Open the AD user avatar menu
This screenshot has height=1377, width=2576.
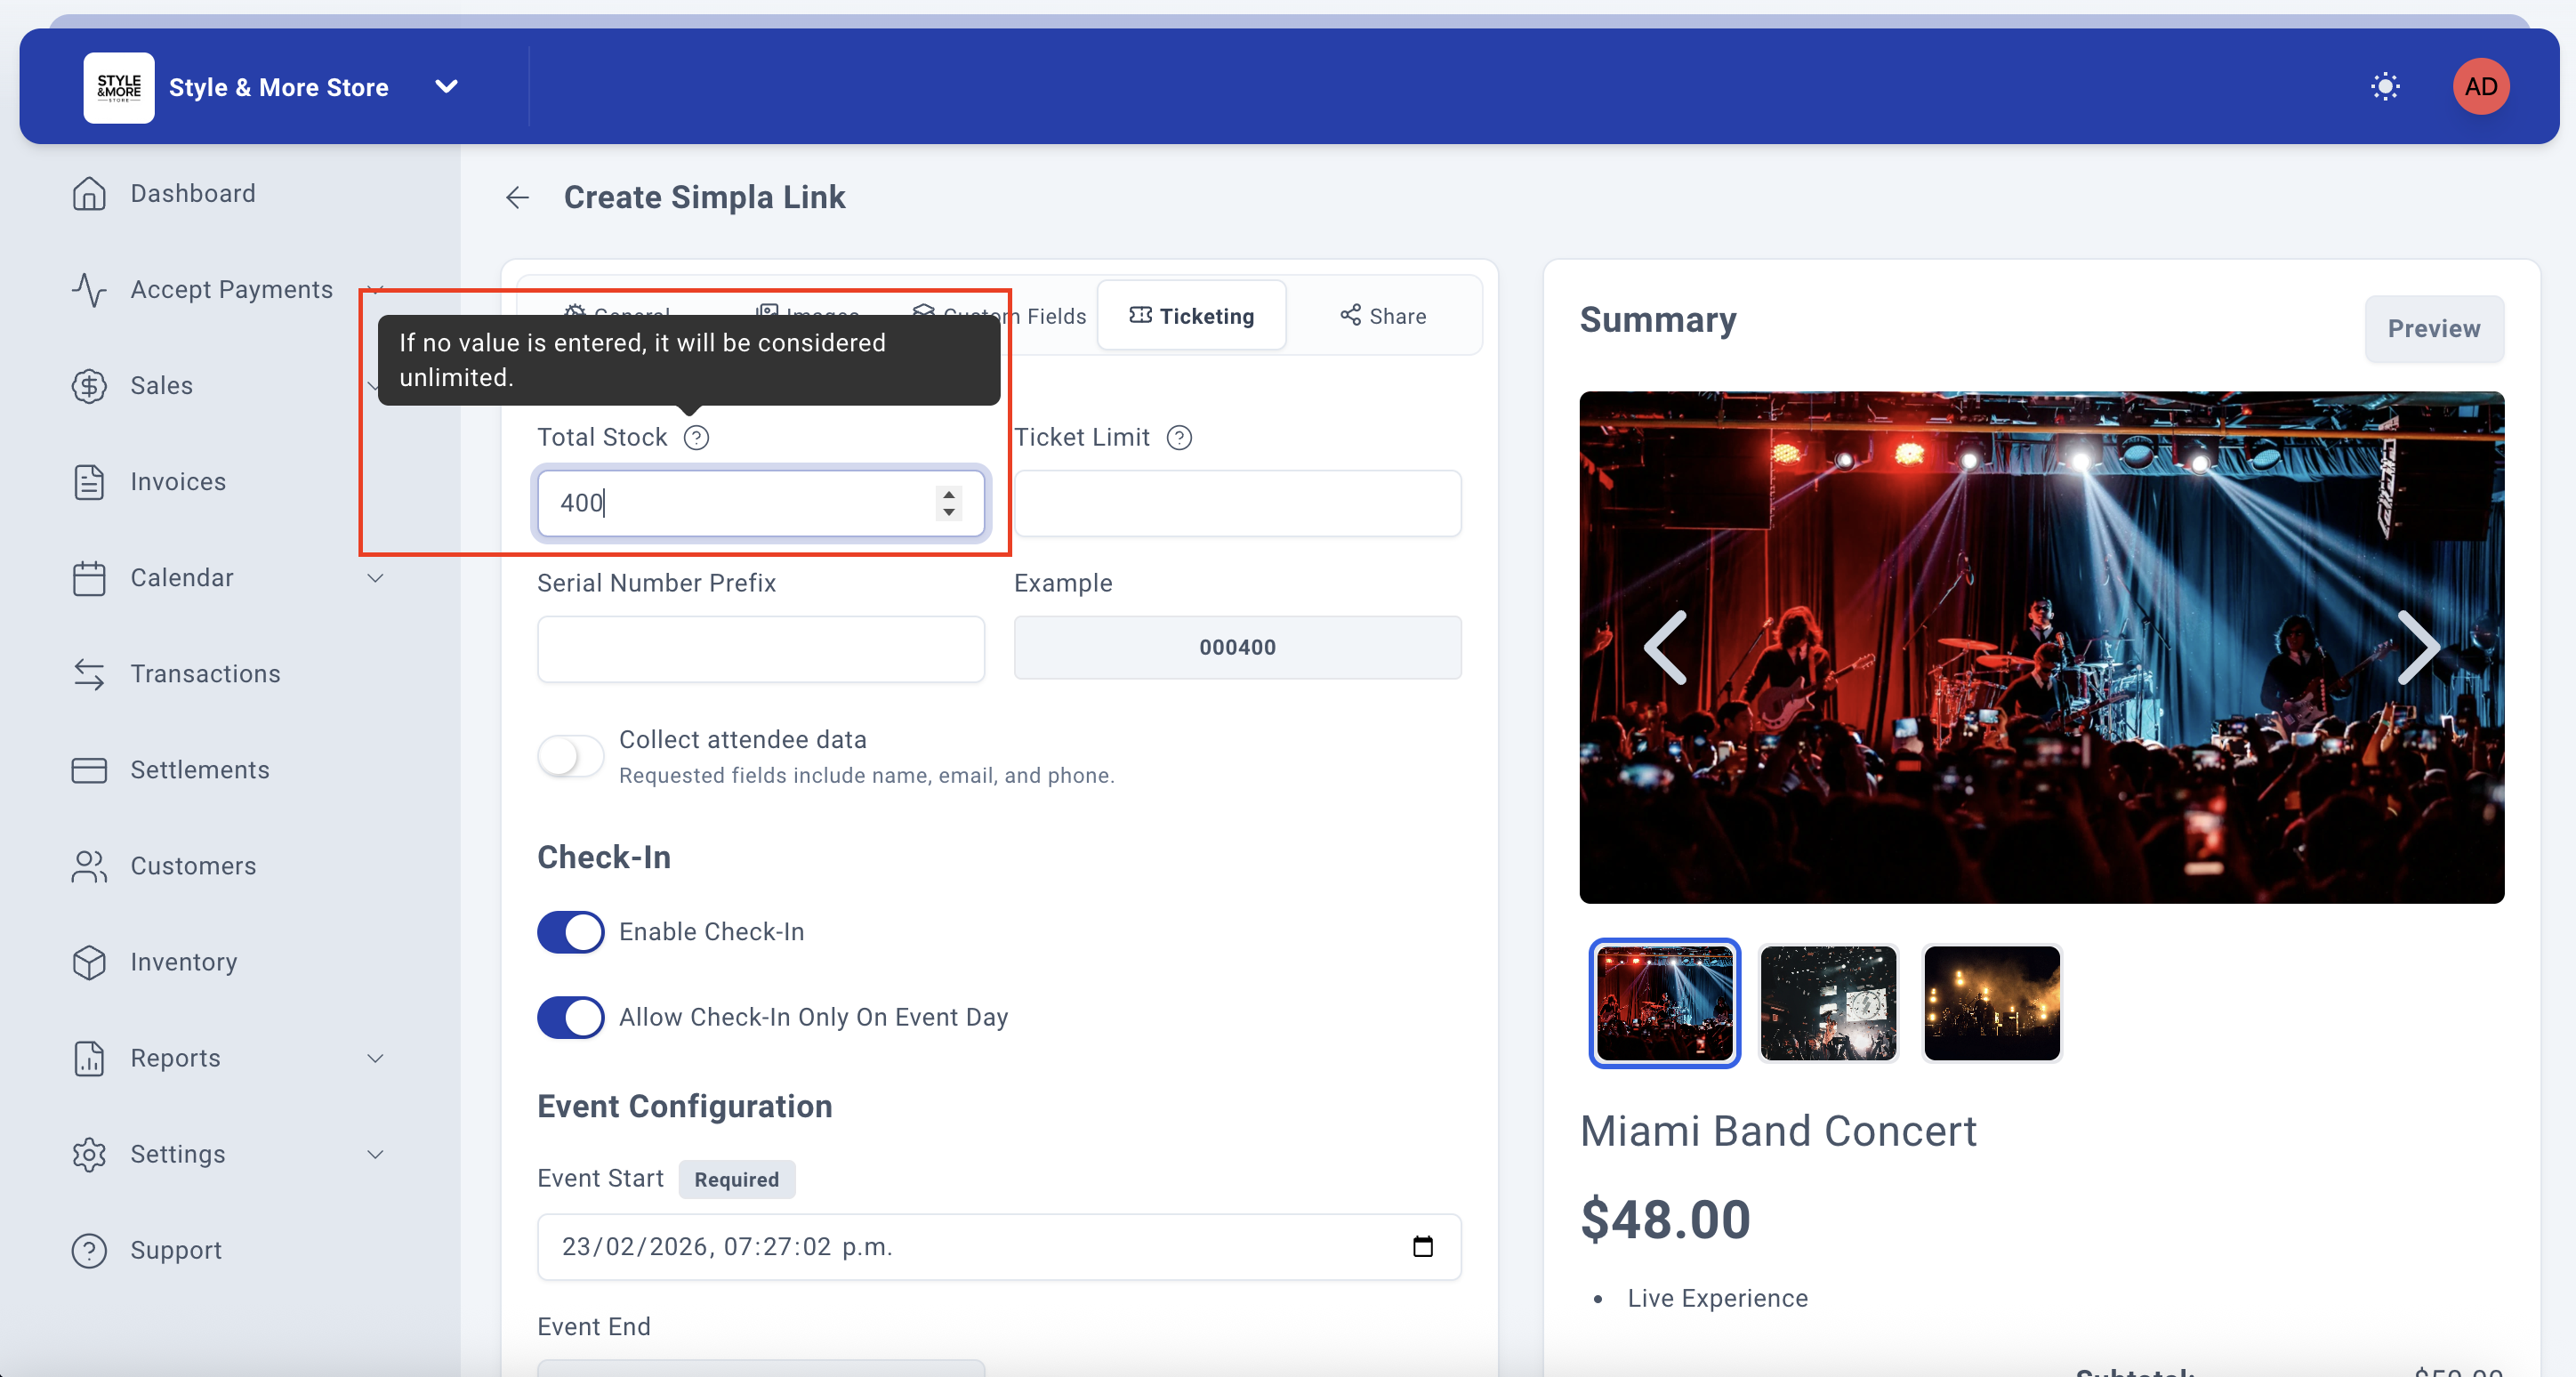[x=2480, y=87]
